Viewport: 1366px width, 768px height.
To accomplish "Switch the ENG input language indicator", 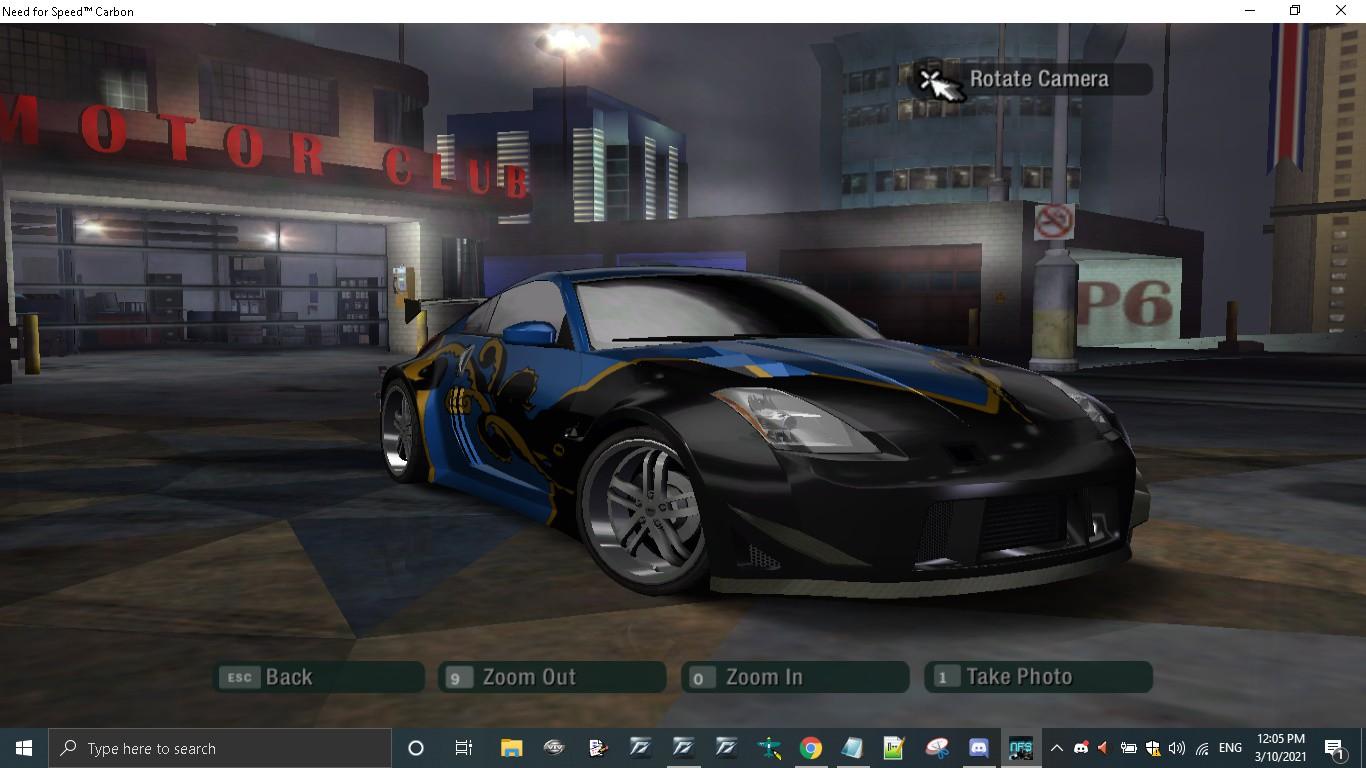I will click(x=1230, y=748).
